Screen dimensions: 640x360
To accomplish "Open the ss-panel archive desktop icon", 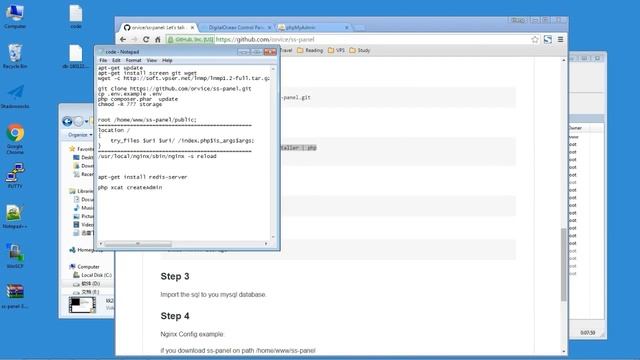I will coord(15,296).
